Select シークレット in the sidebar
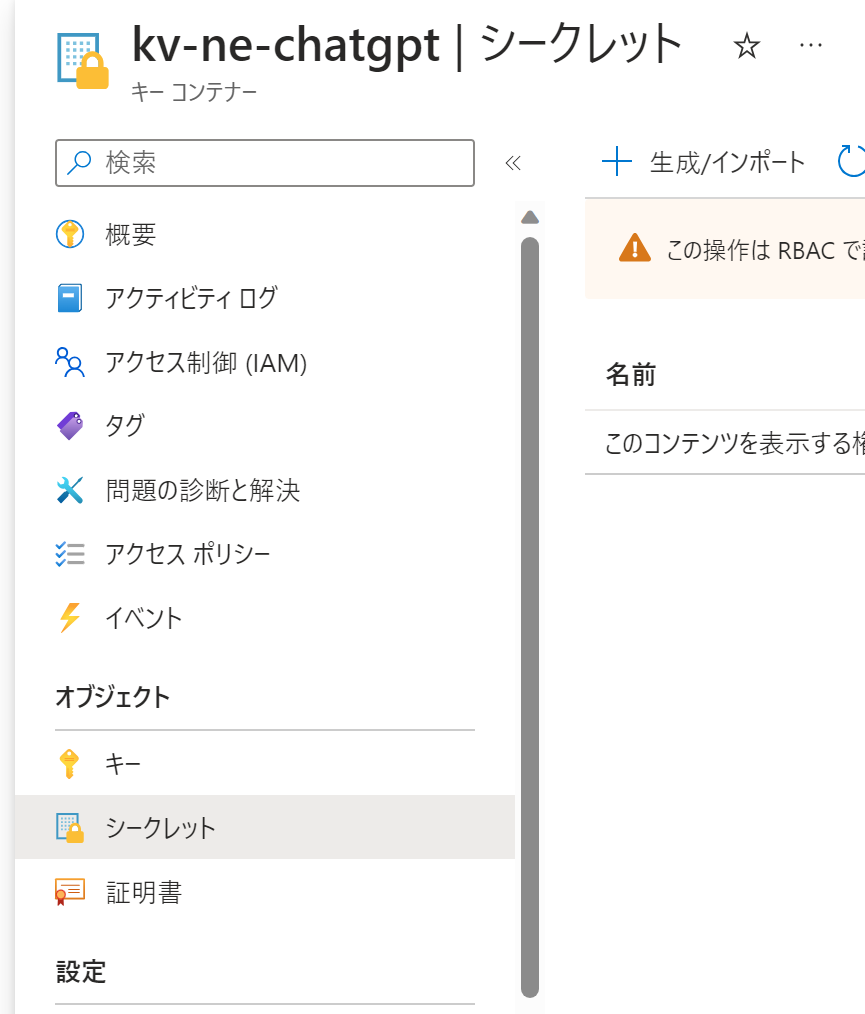This screenshot has height=1014, width=865. click(160, 827)
